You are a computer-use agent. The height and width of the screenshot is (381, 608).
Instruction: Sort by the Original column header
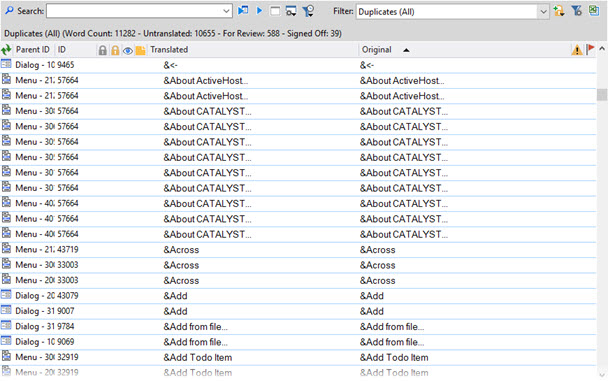377,50
